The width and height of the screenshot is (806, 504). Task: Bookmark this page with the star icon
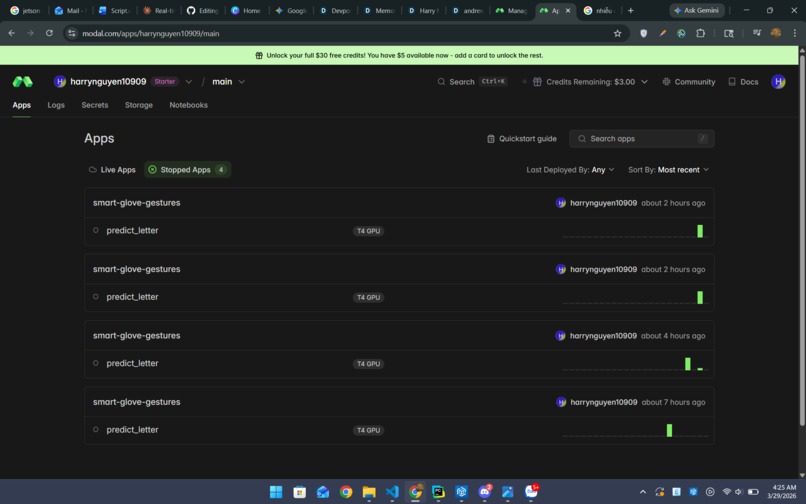coord(617,33)
